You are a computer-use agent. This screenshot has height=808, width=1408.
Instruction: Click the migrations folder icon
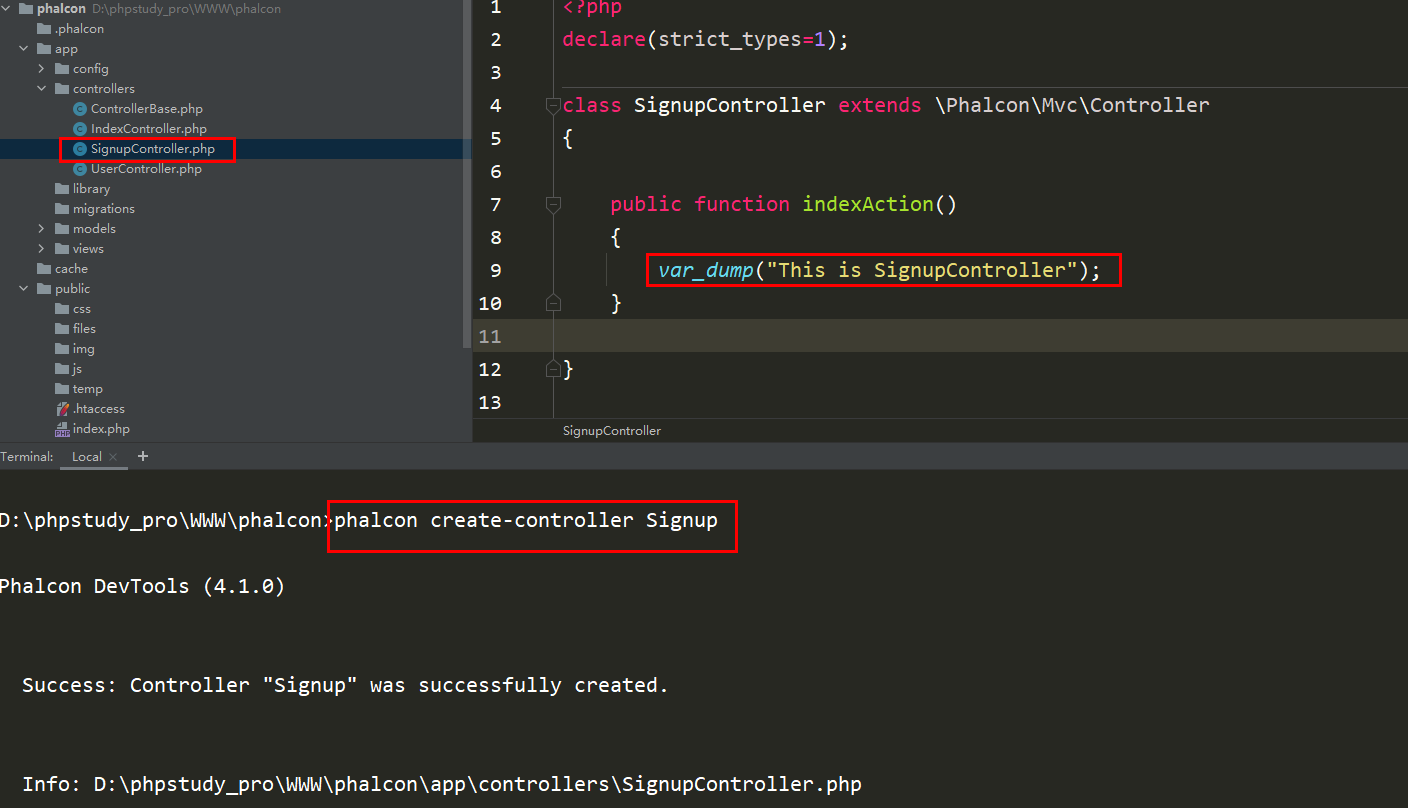[x=62, y=209]
